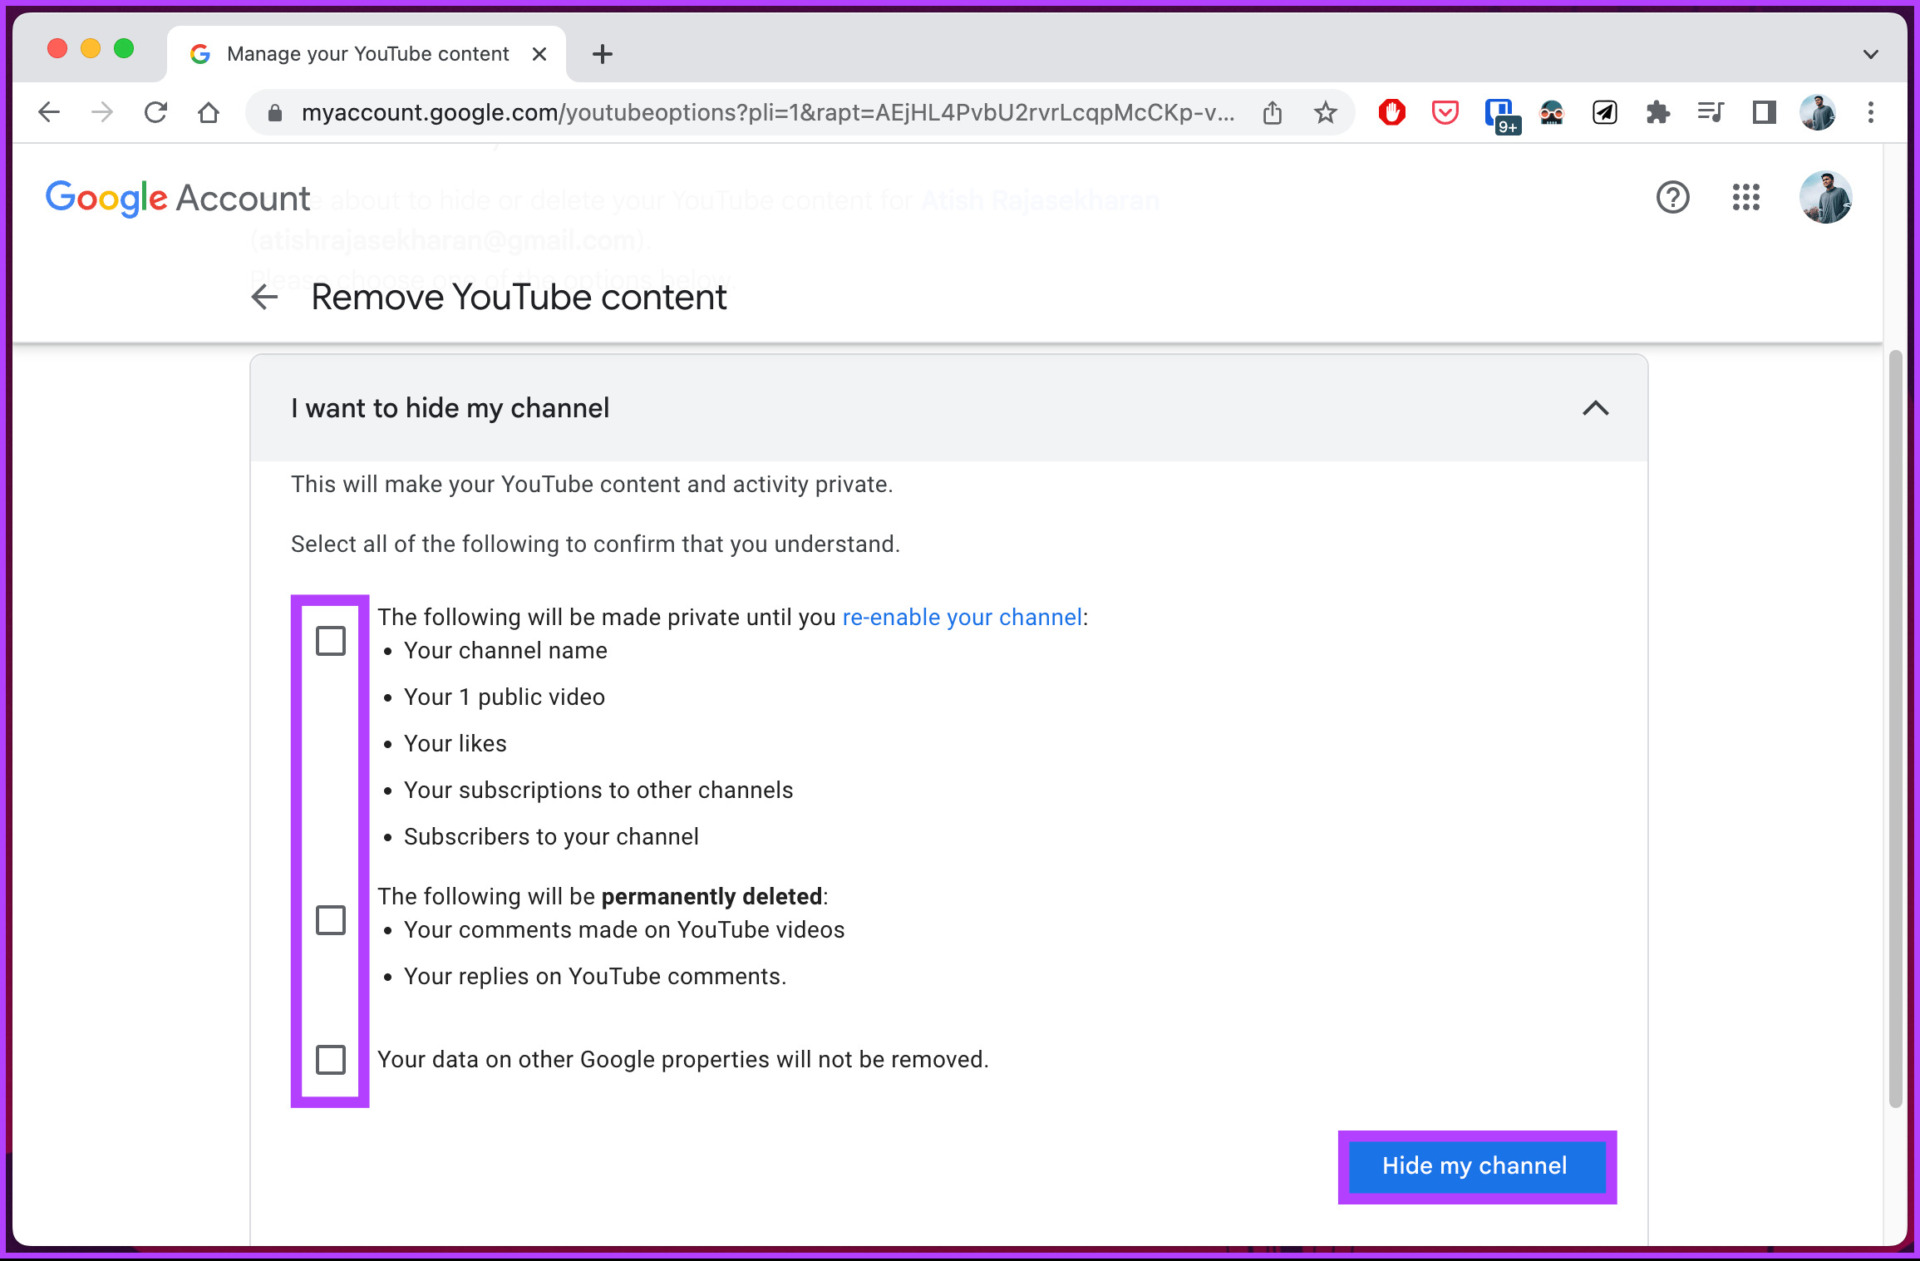
Task: Click the browser forward arrow
Action: point(102,112)
